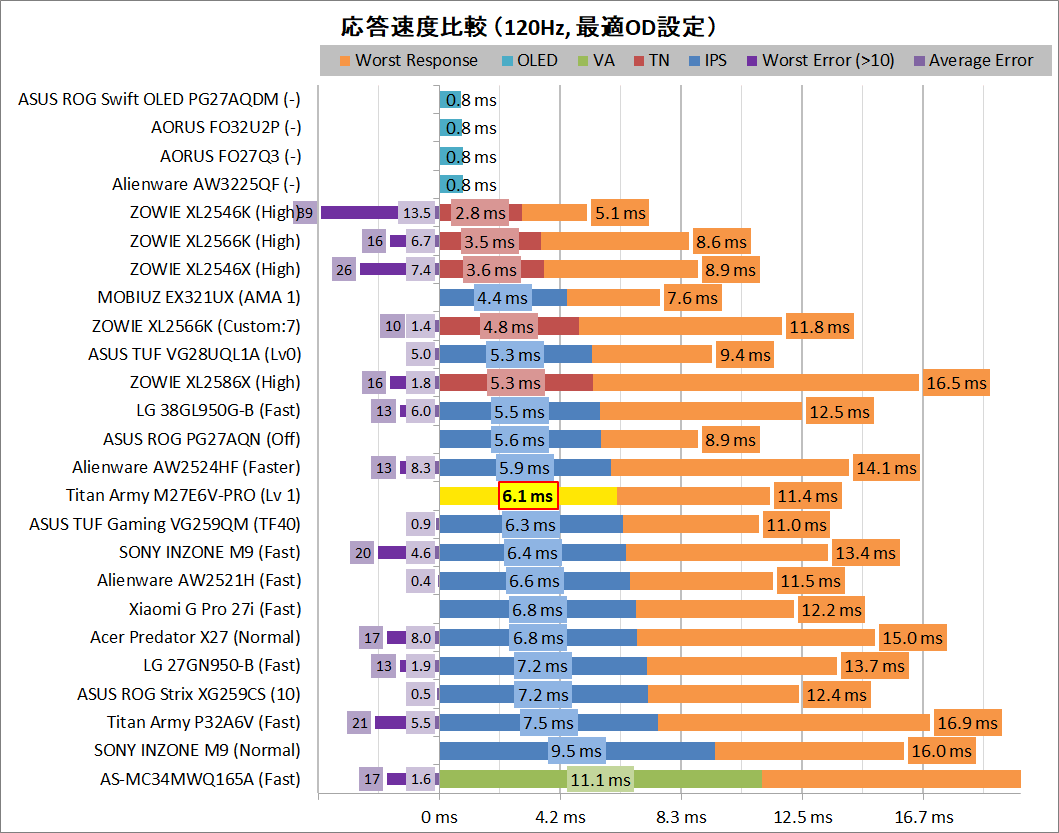Click the 5.1 ms worst response value
This screenshot has width=1059, height=833.
pos(620,213)
